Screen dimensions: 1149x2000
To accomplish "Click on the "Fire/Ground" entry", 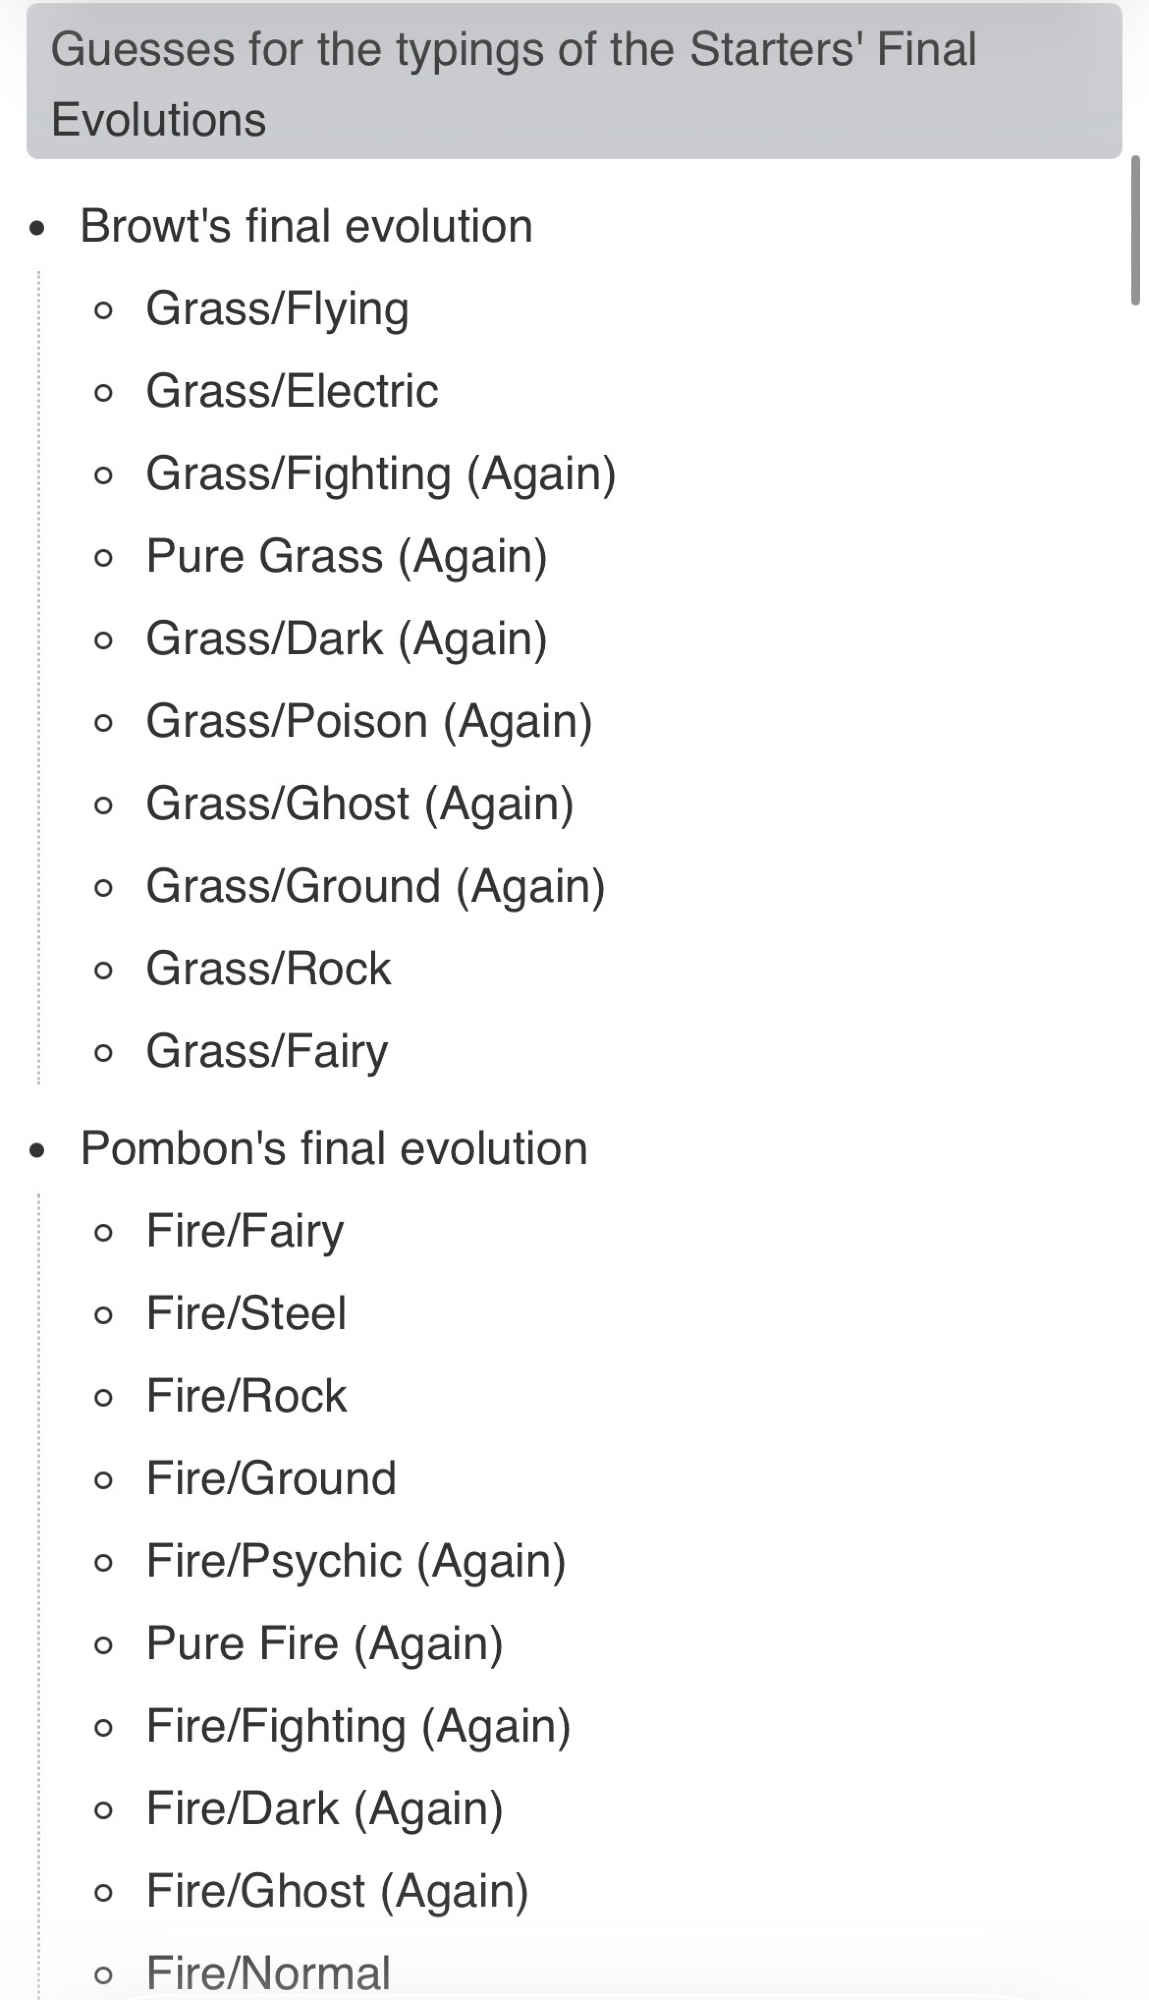I will point(271,1478).
